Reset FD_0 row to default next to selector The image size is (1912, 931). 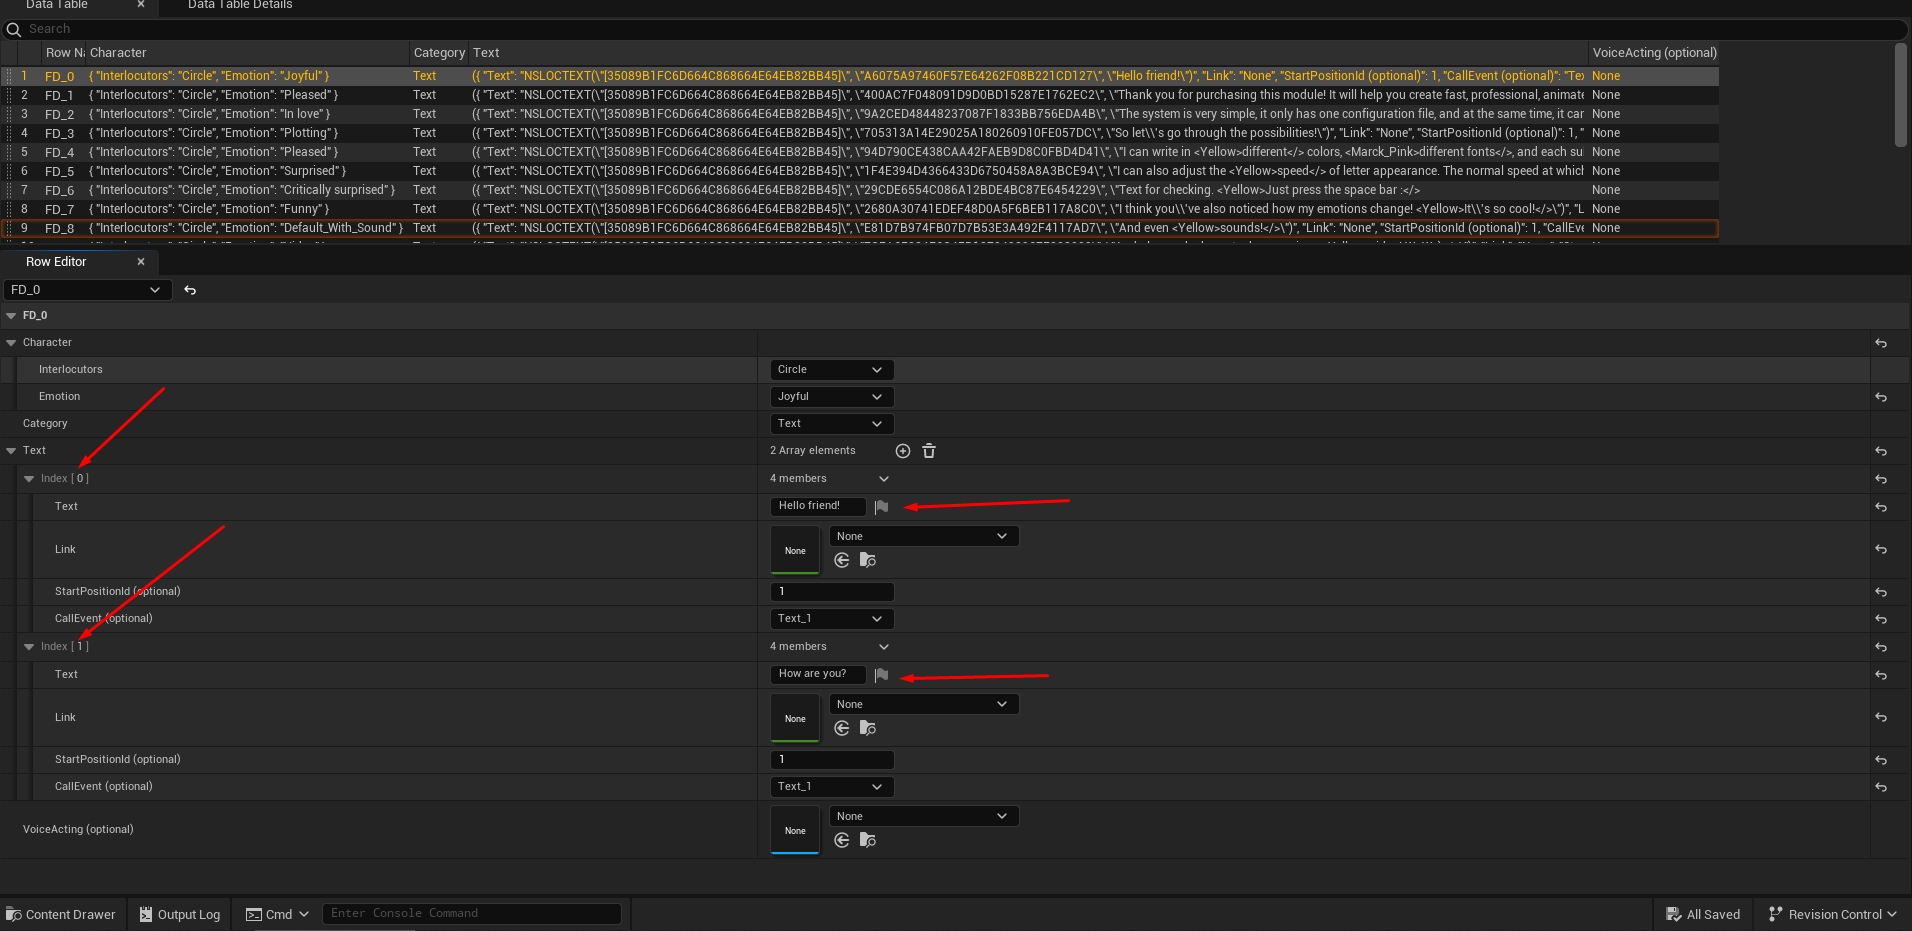190,290
